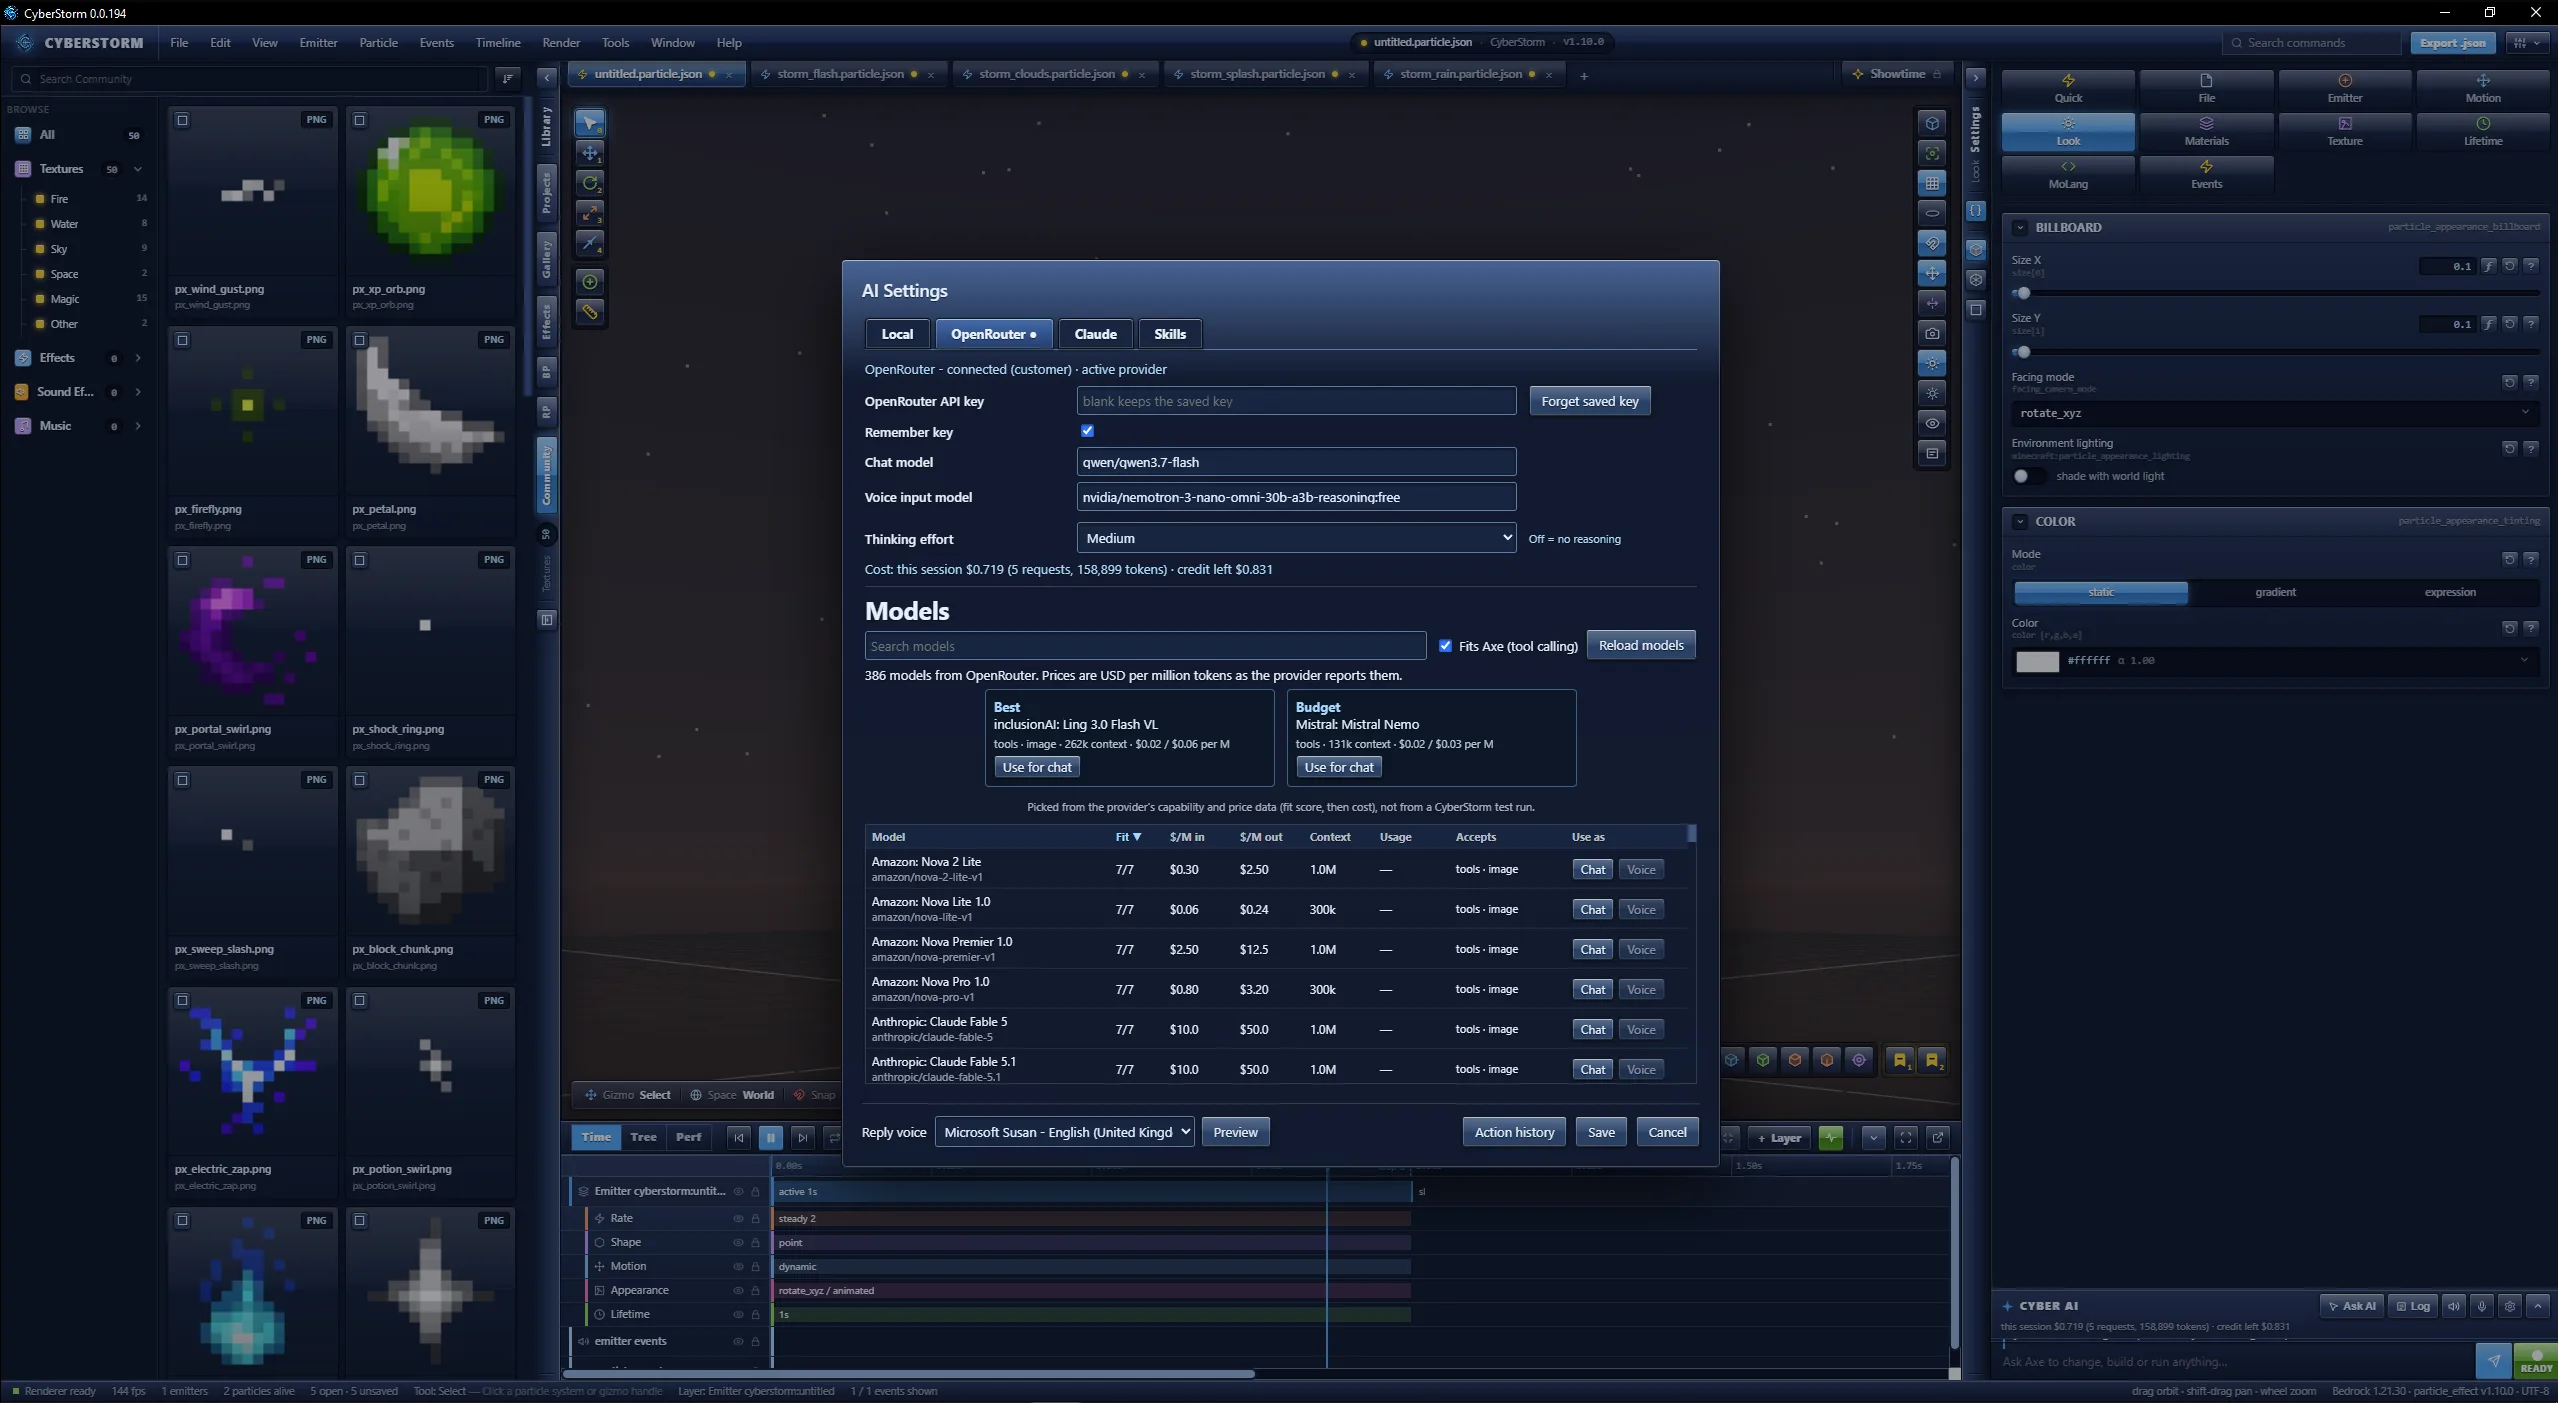Toggle visibility of Lifetime timeline row

pyautogui.click(x=738, y=1314)
